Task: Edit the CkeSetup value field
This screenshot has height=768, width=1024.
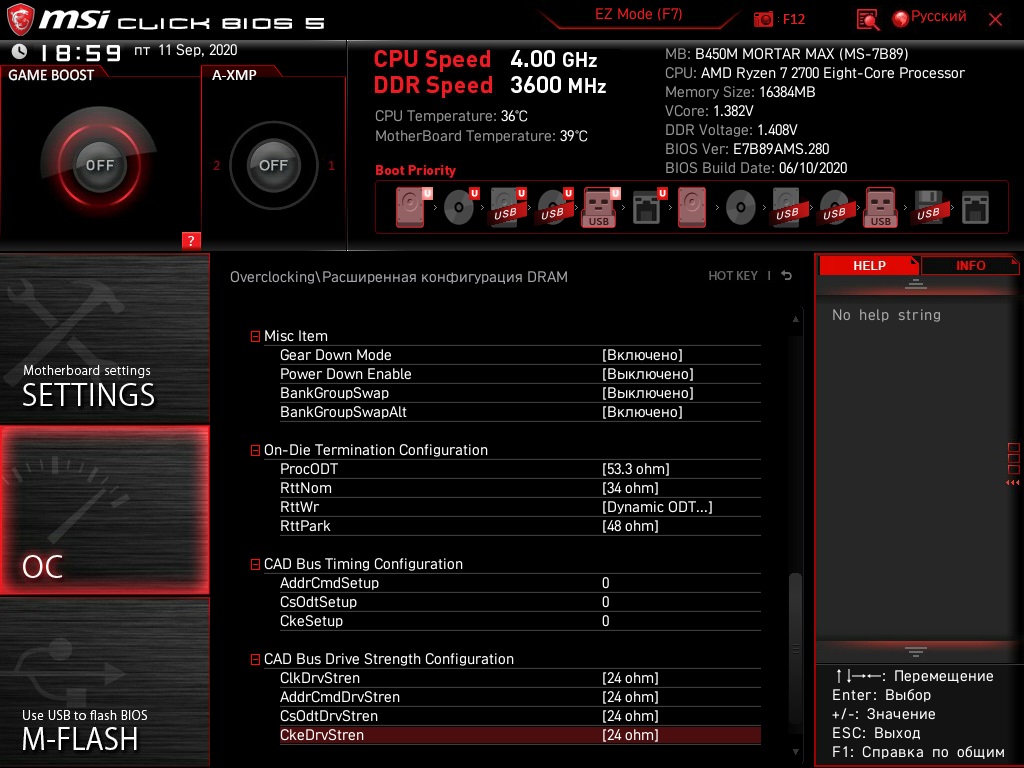Action: click(x=605, y=620)
